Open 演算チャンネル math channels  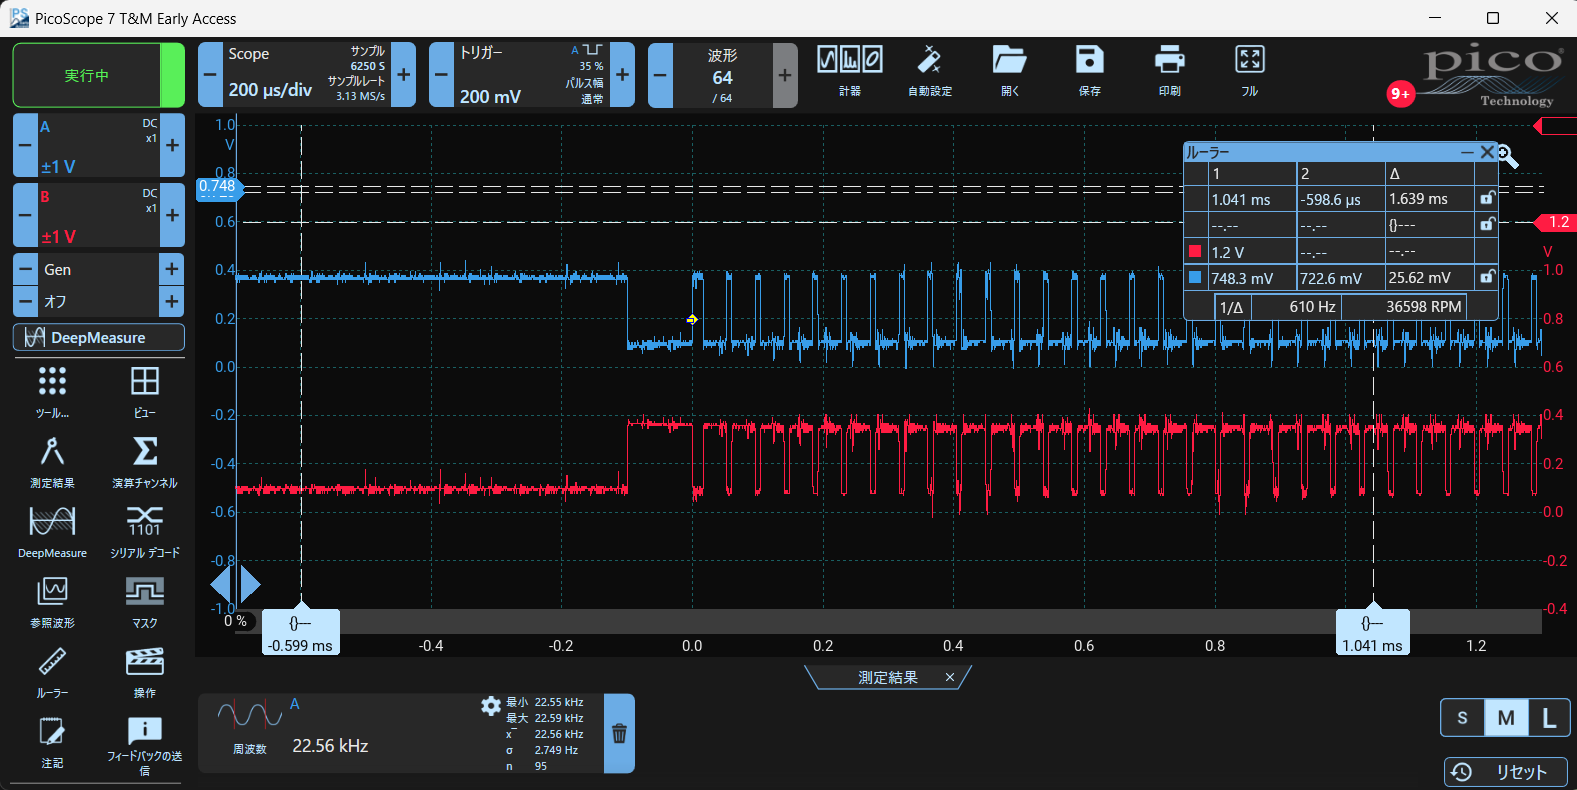[145, 461]
